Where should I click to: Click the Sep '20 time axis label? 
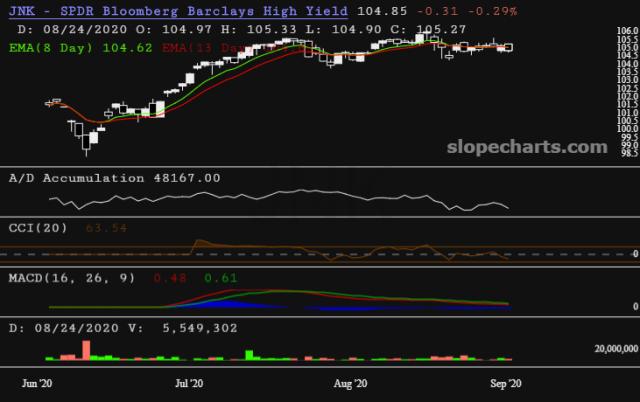click(x=506, y=383)
